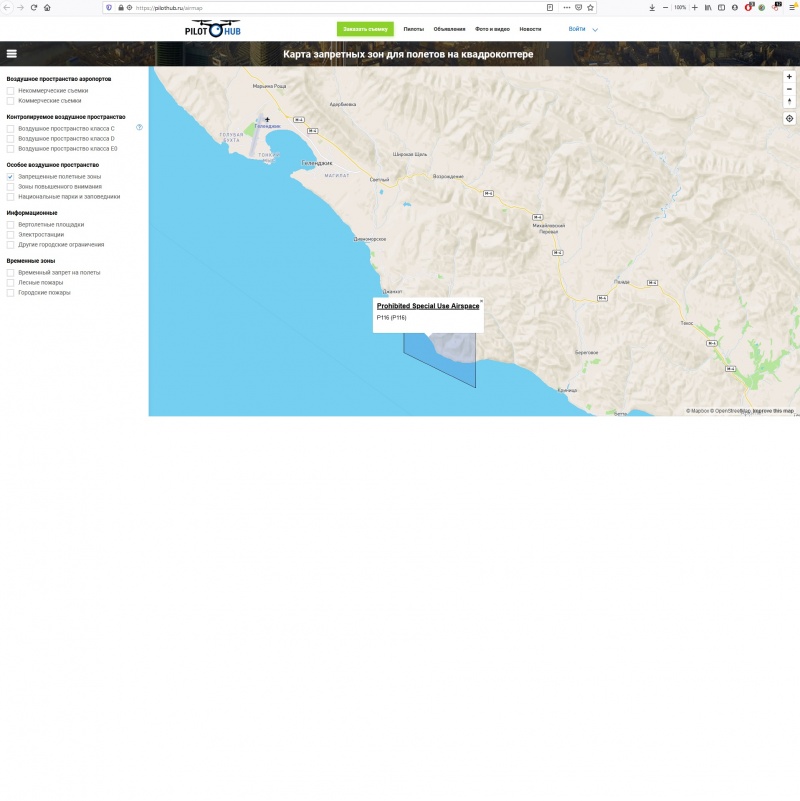800x801 pixels.
Task: Click Войти login link
Action: click(x=577, y=29)
